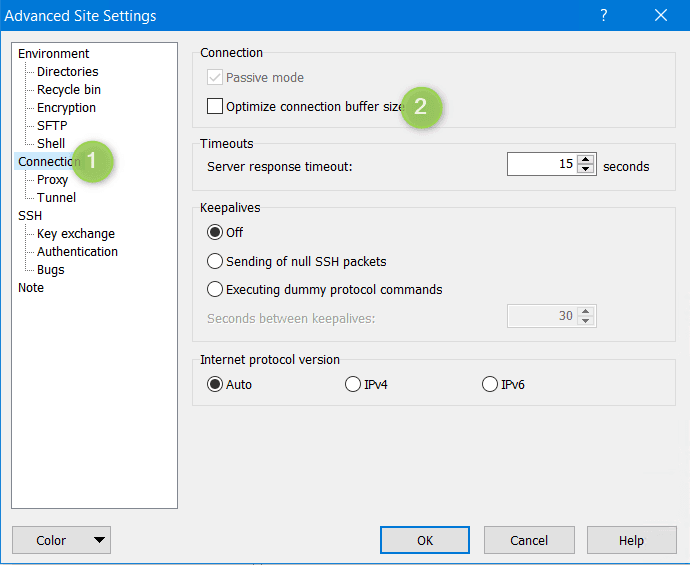This screenshot has width=690, height=565.
Task: Click the Help button
Action: click(631, 540)
